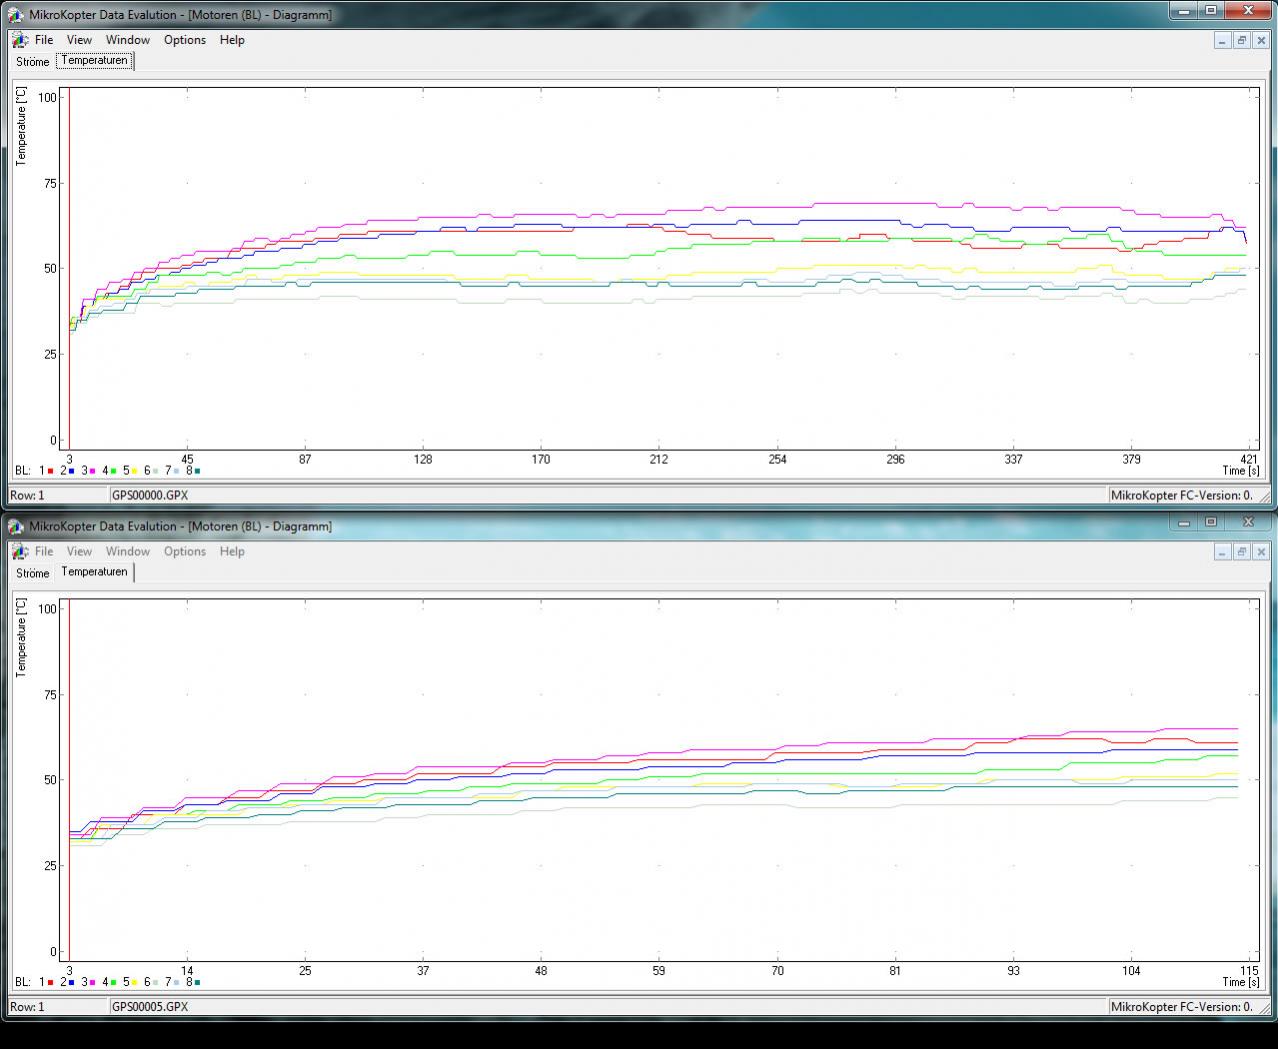Click yellow BL 5 legend swatch in lower chart
1278x1049 pixels.
click(x=135, y=983)
